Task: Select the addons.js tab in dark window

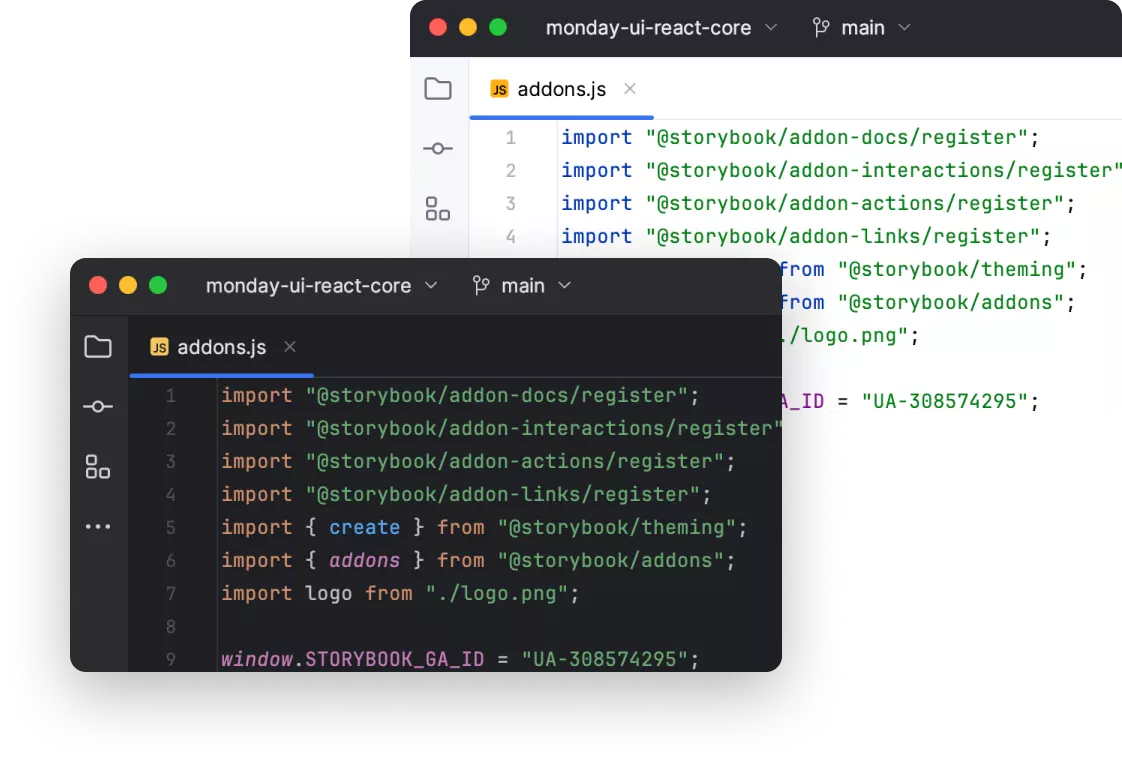Action: (x=208, y=347)
